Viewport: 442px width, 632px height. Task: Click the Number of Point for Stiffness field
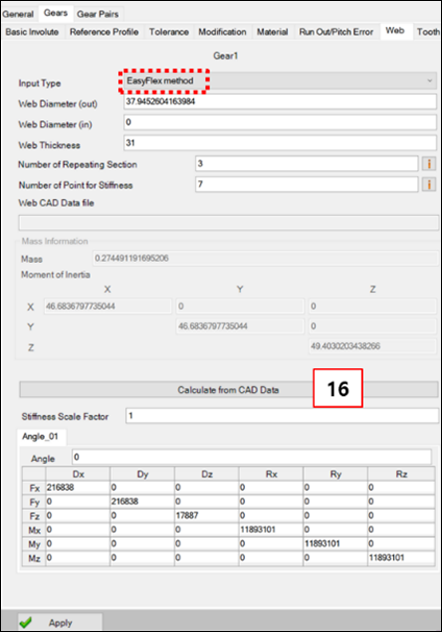click(x=307, y=184)
